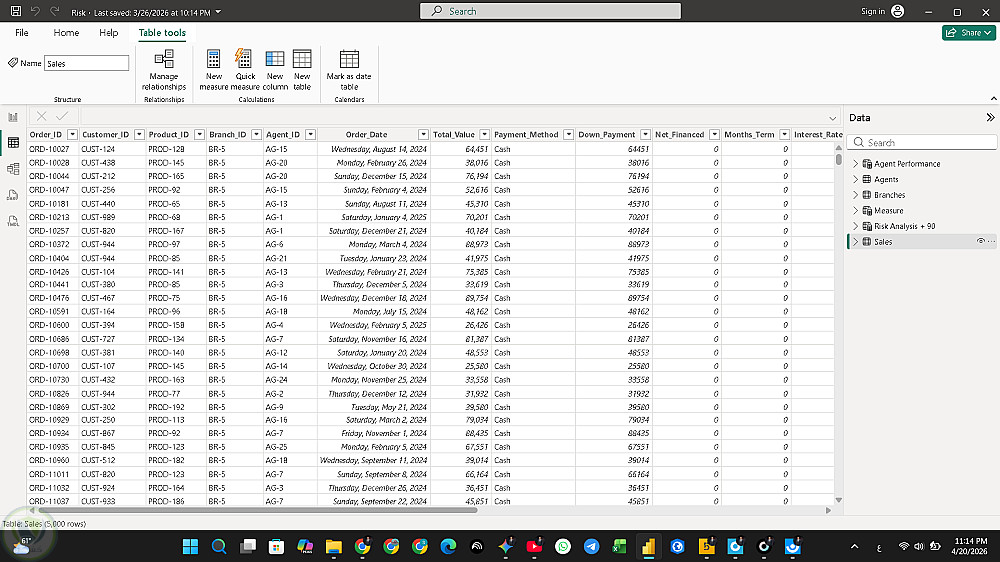
Task: Open Telegram from the taskbar
Action: pos(591,546)
